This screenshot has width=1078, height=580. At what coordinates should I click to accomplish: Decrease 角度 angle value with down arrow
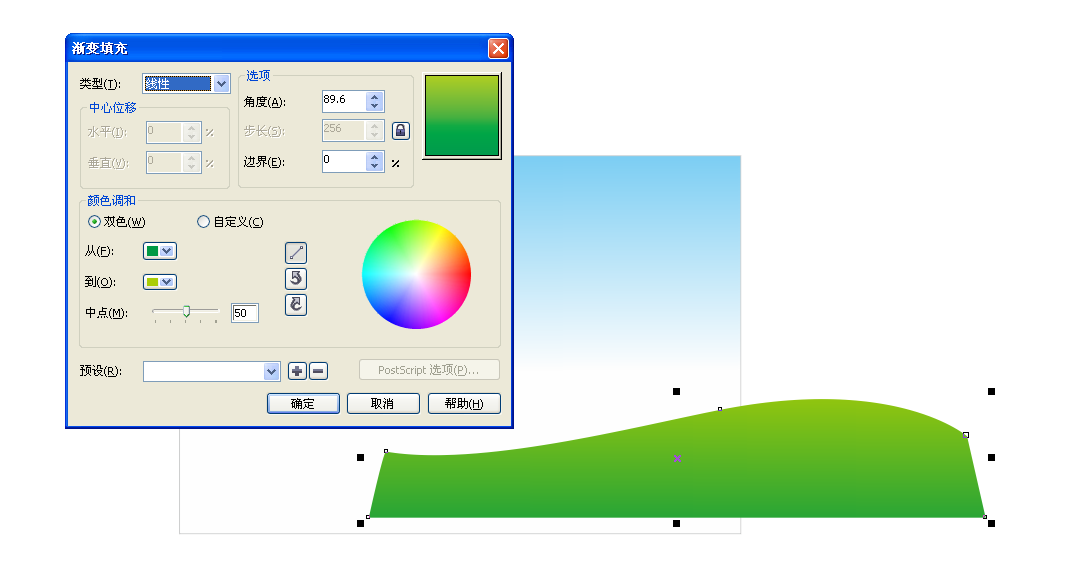pos(374,106)
